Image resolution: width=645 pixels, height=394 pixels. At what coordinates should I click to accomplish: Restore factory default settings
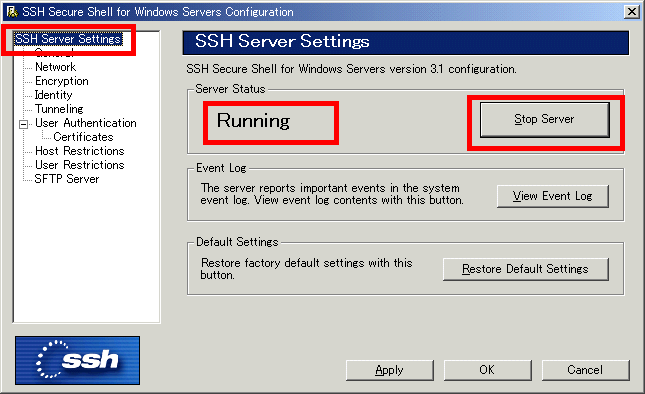pos(525,269)
